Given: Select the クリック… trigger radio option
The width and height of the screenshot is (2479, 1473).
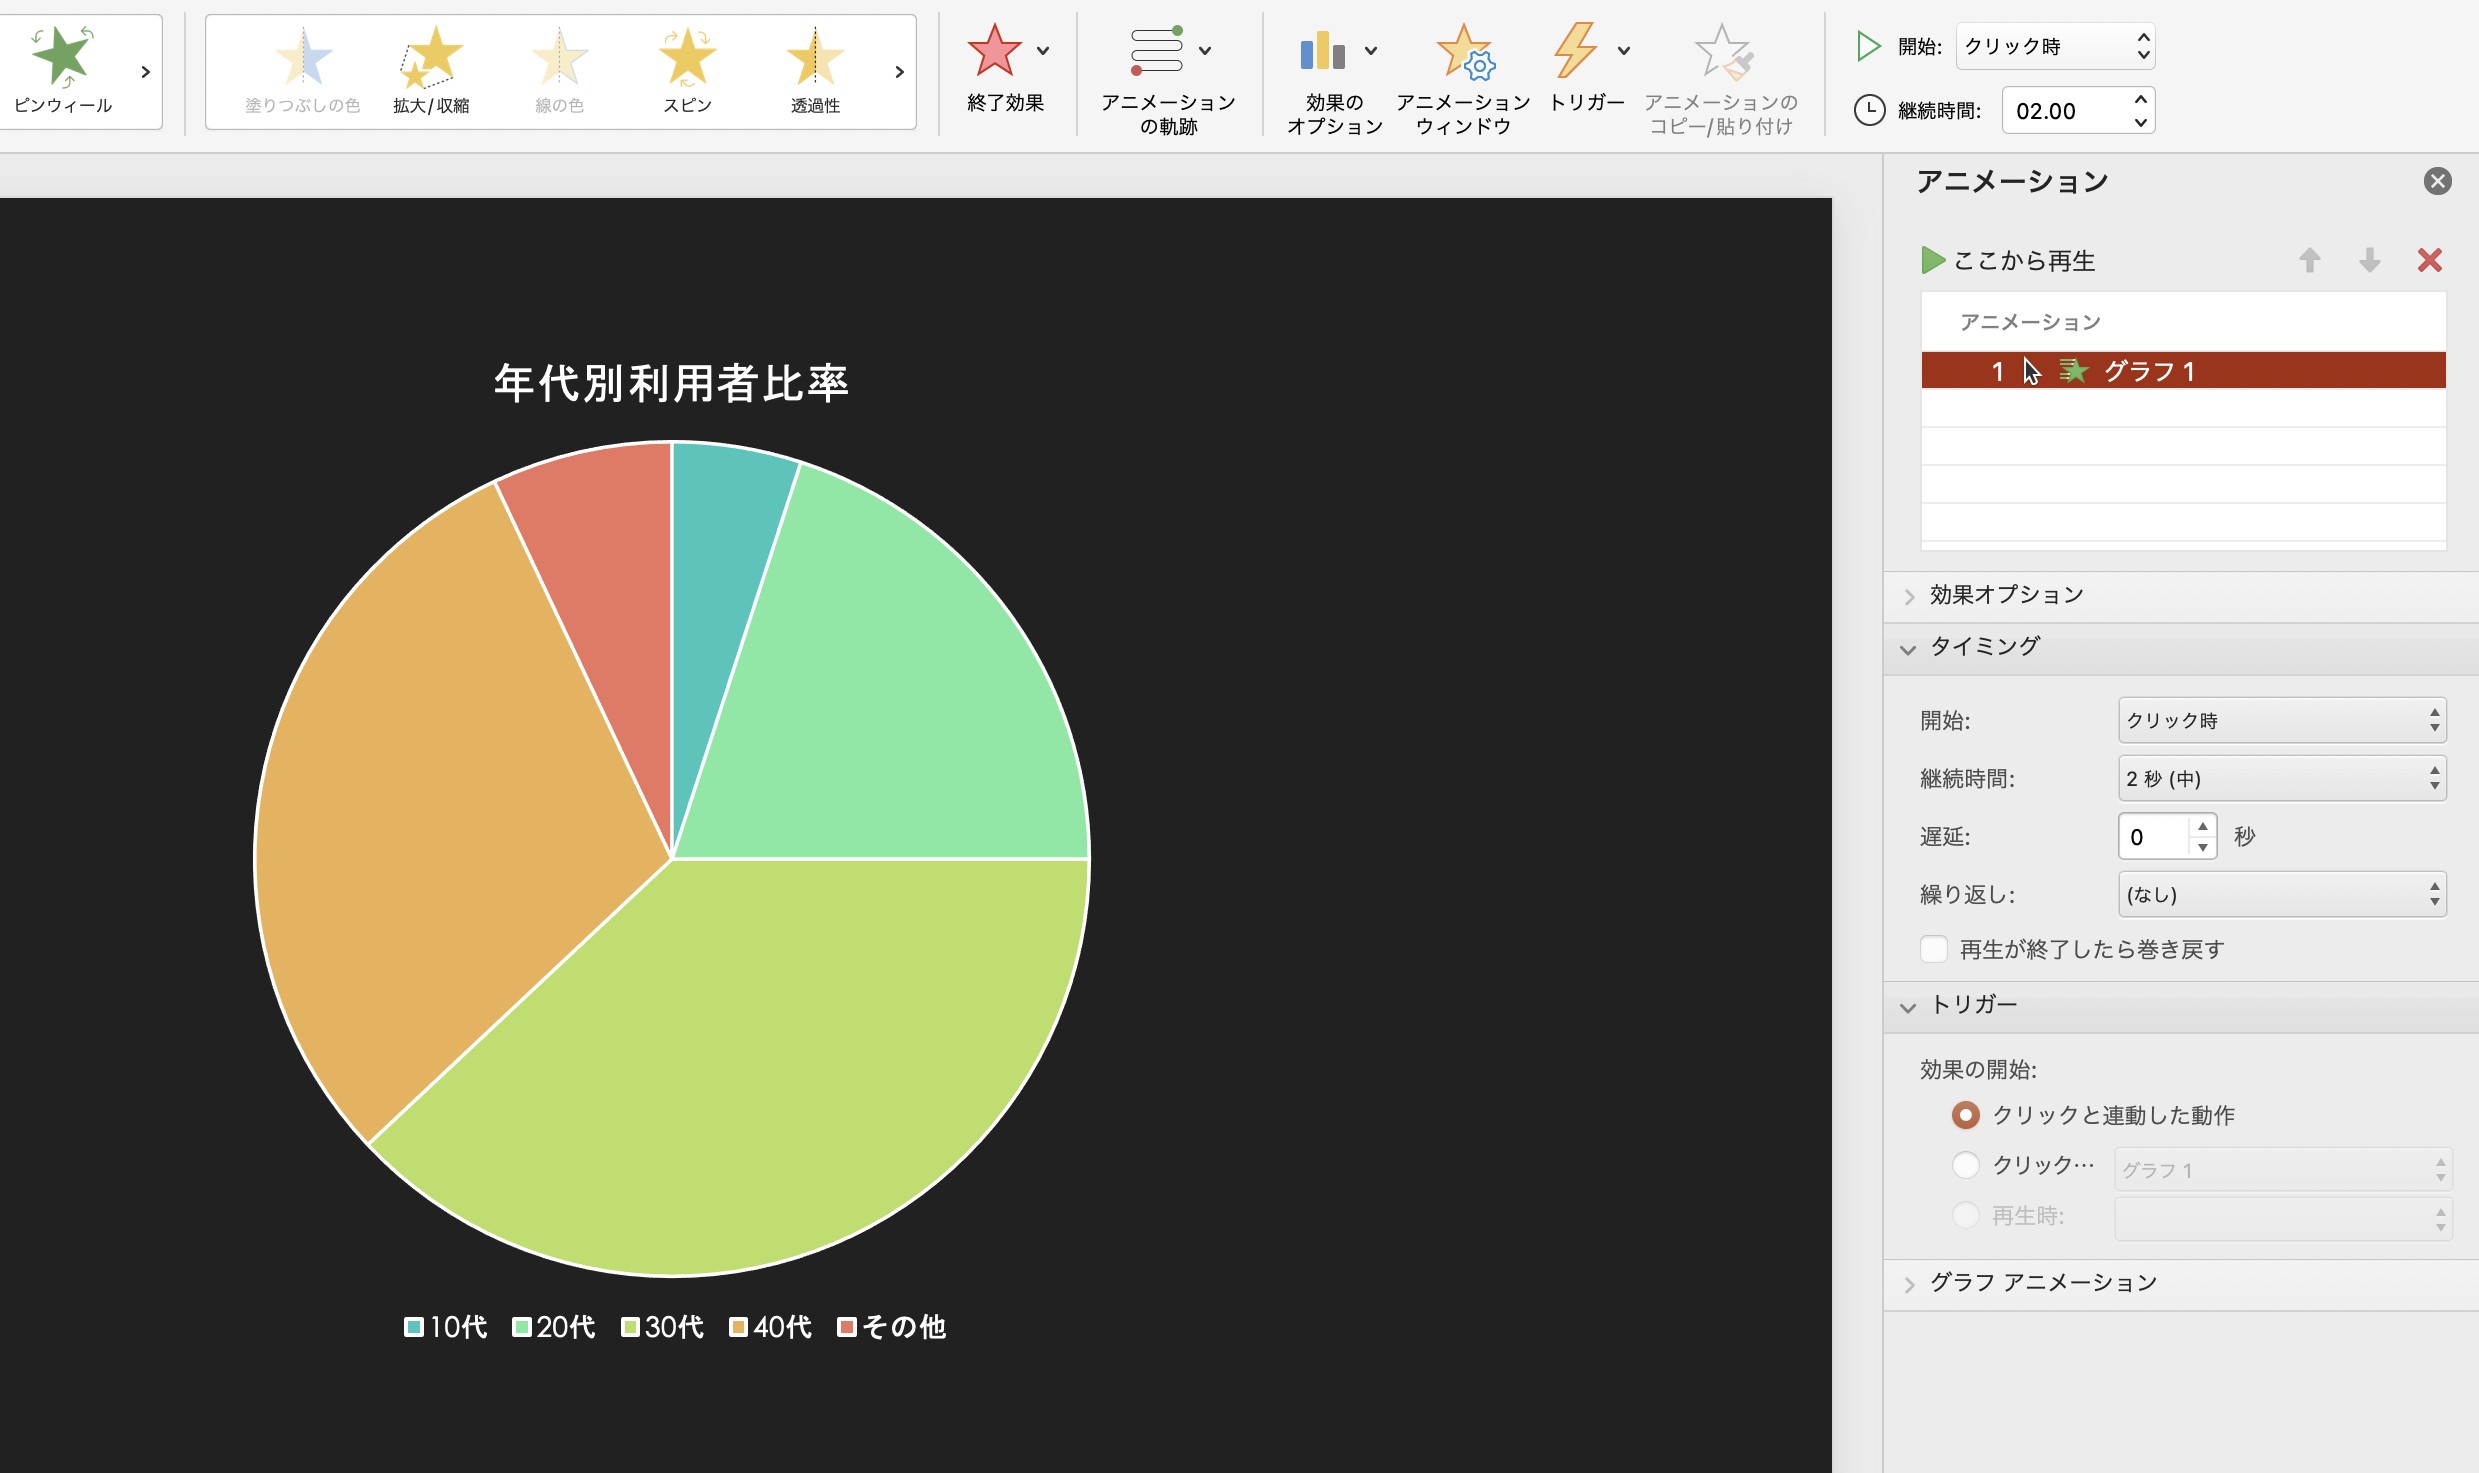Looking at the screenshot, I should click(x=1965, y=1165).
